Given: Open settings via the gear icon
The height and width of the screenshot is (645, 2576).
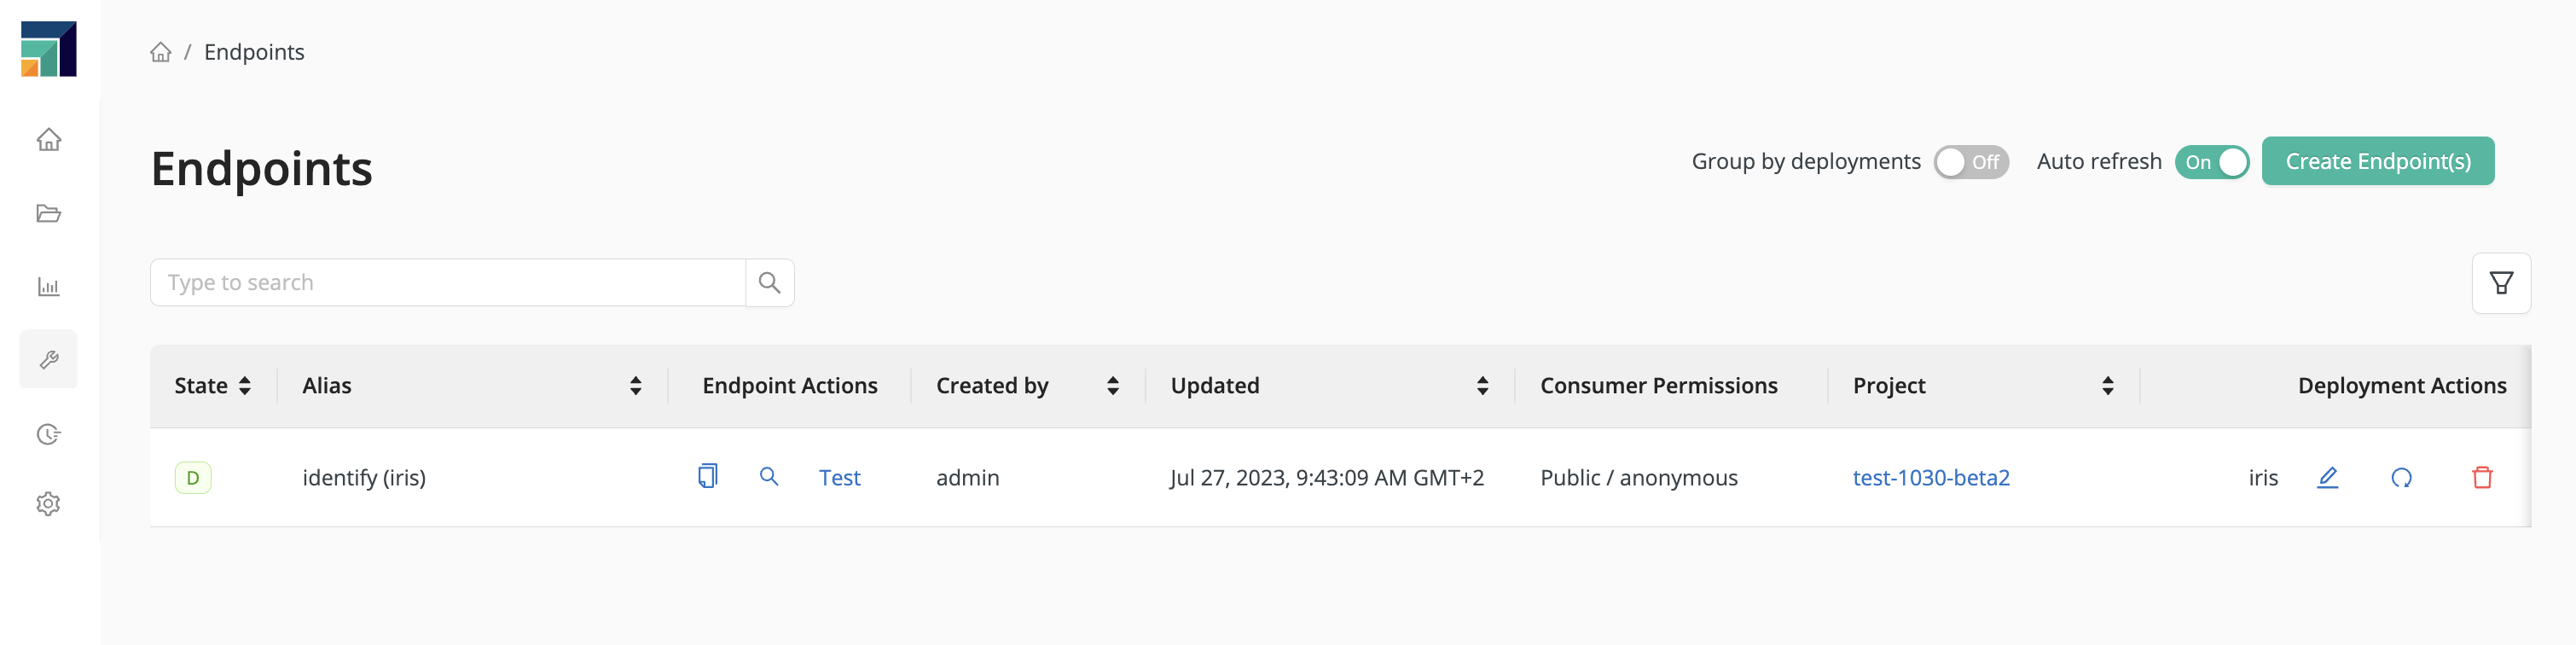Looking at the screenshot, I should point(48,504).
